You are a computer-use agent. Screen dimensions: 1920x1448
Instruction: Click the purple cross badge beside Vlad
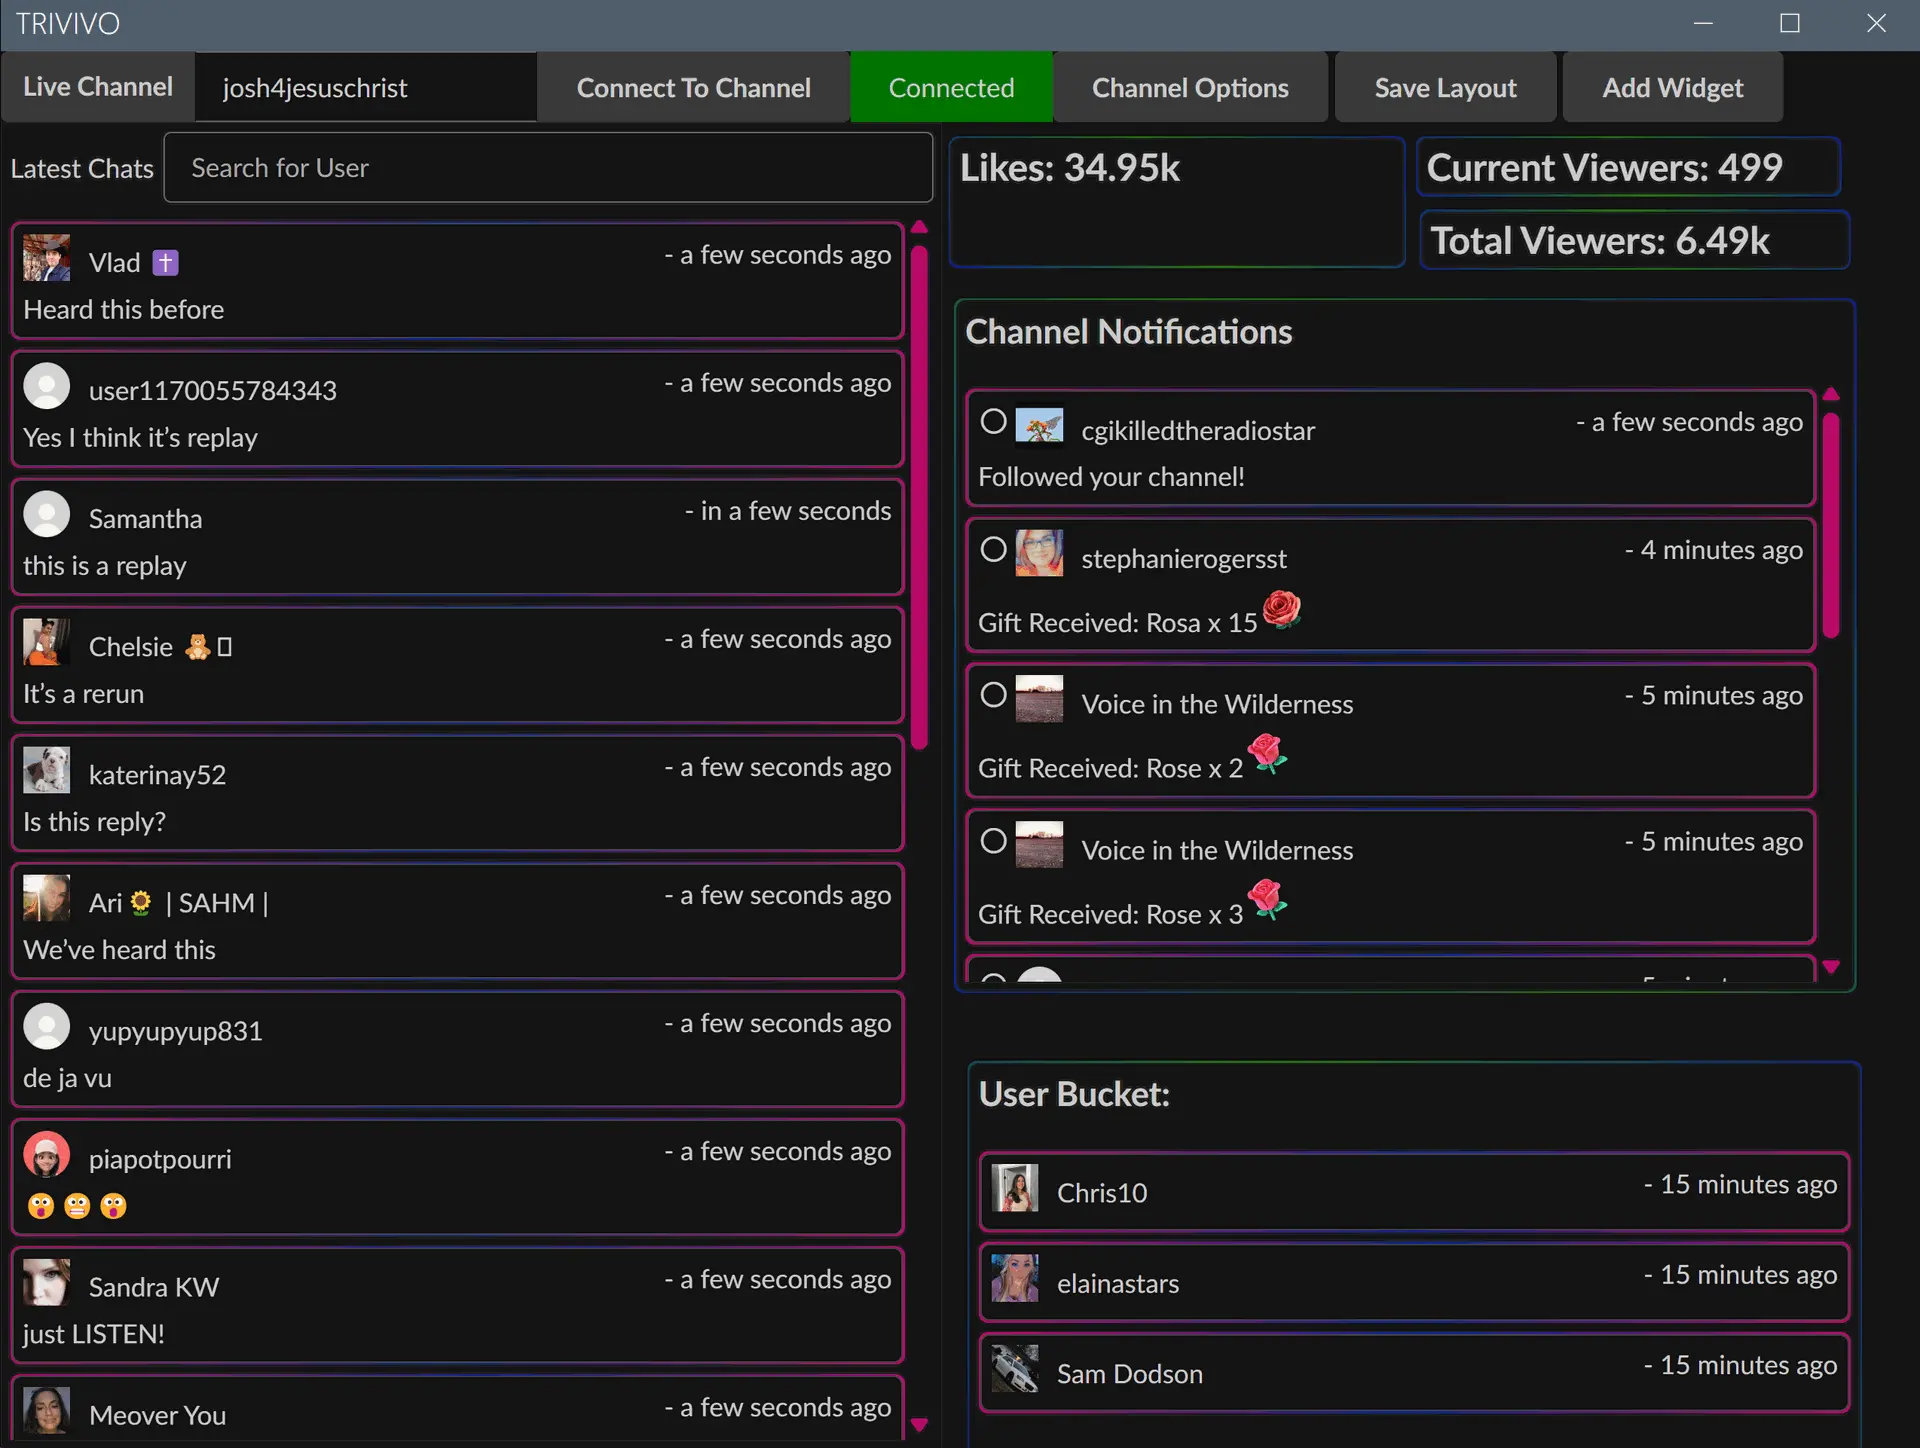point(165,263)
